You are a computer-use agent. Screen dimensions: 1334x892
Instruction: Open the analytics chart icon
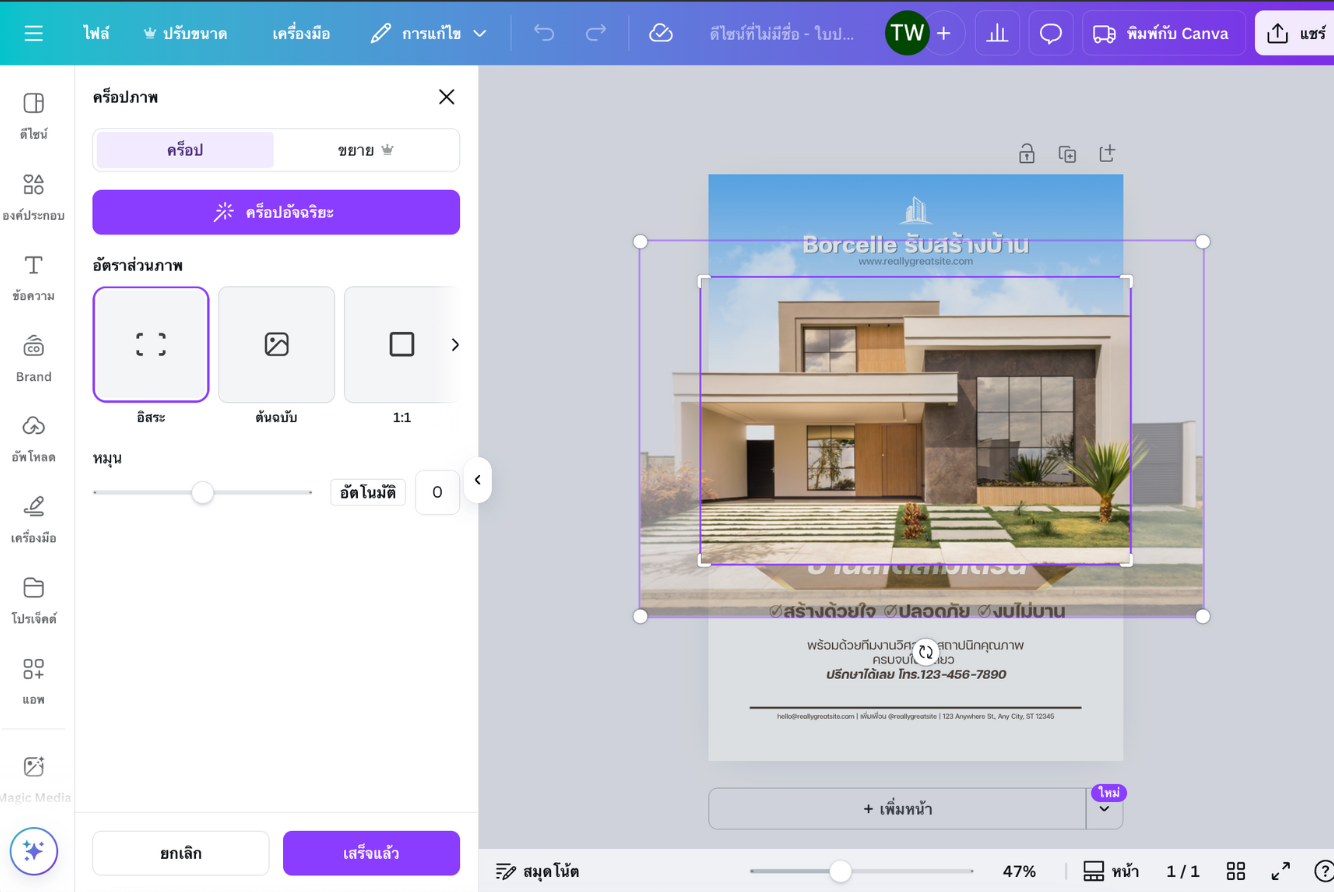pyautogui.click(x=997, y=33)
